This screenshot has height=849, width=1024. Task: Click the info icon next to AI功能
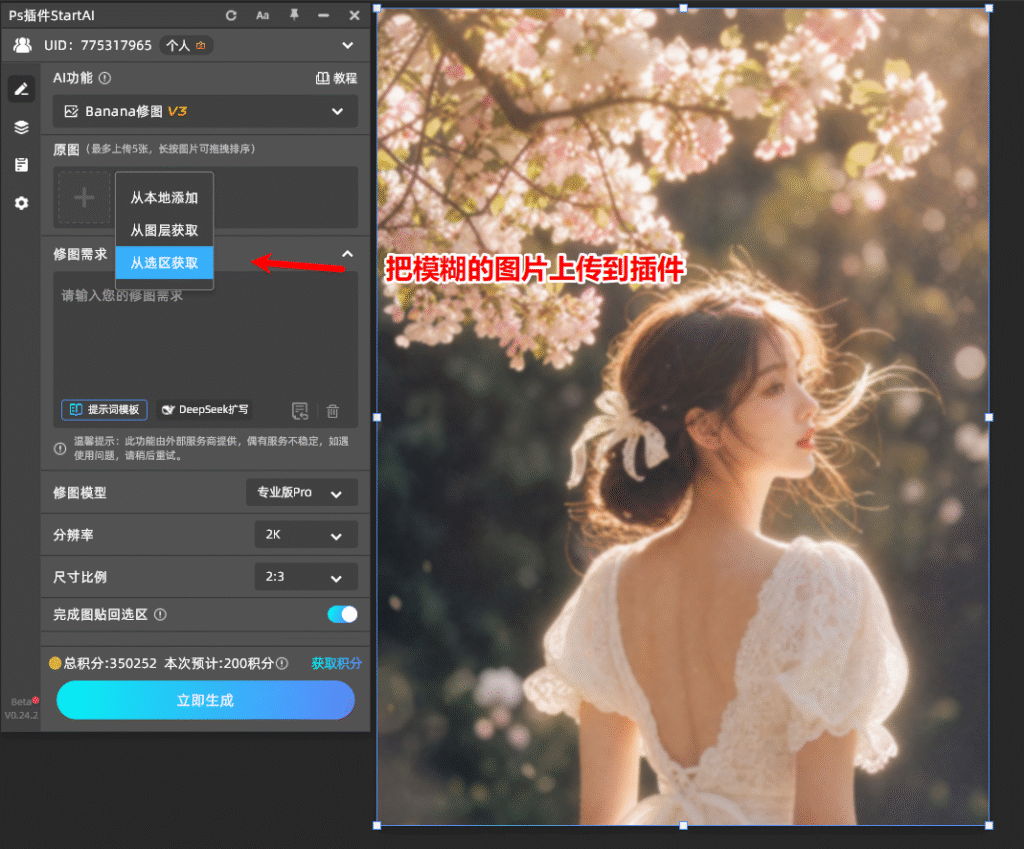click(104, 78)
